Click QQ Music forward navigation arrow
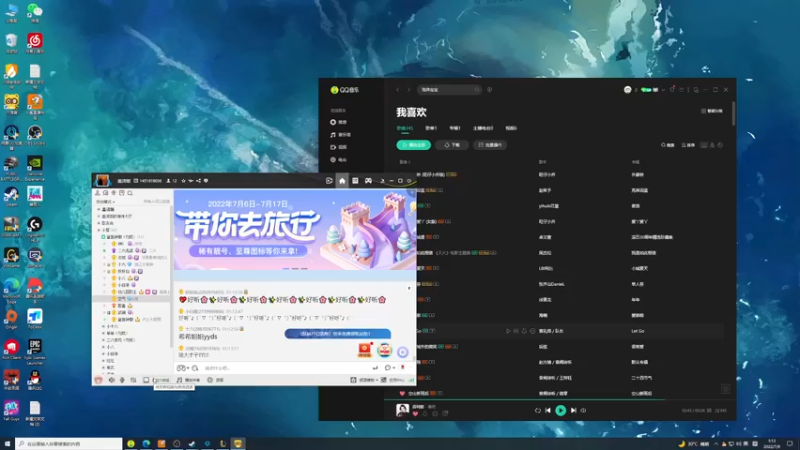Screen dimensions: 800x450 [409, 90]
